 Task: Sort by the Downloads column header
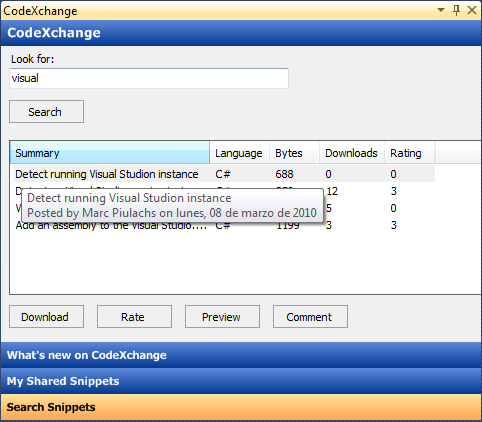tap(352, 153)
